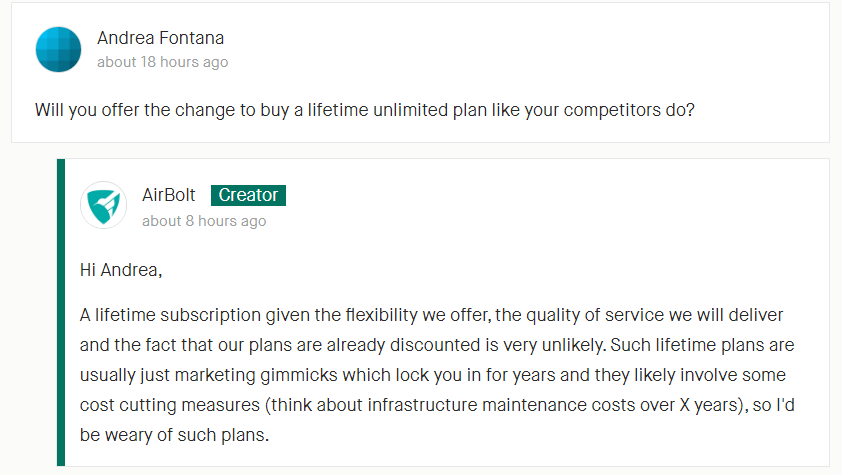Click the green vertical reply indicator bar

[x=61, y=312]
